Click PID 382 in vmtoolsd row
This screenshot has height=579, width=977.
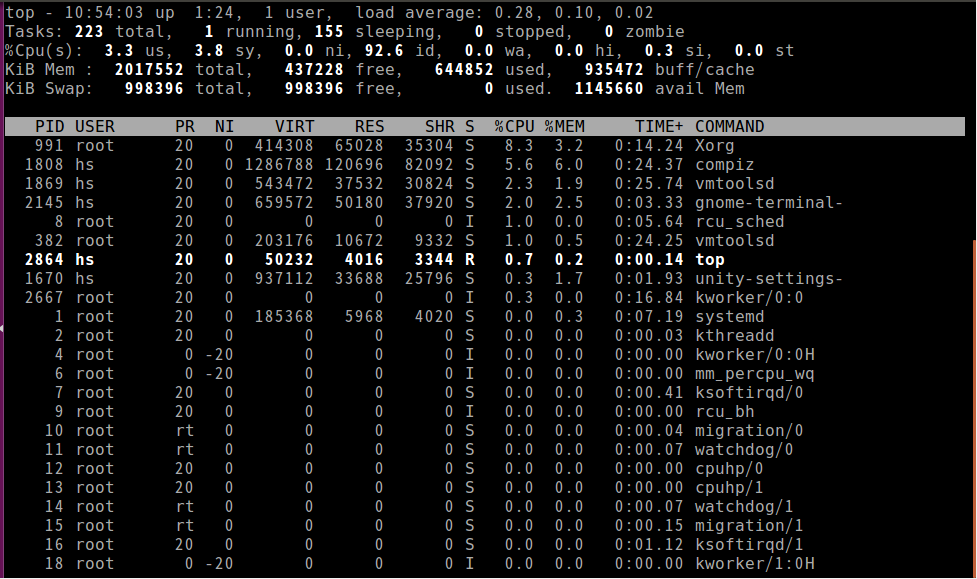point(49,241)
